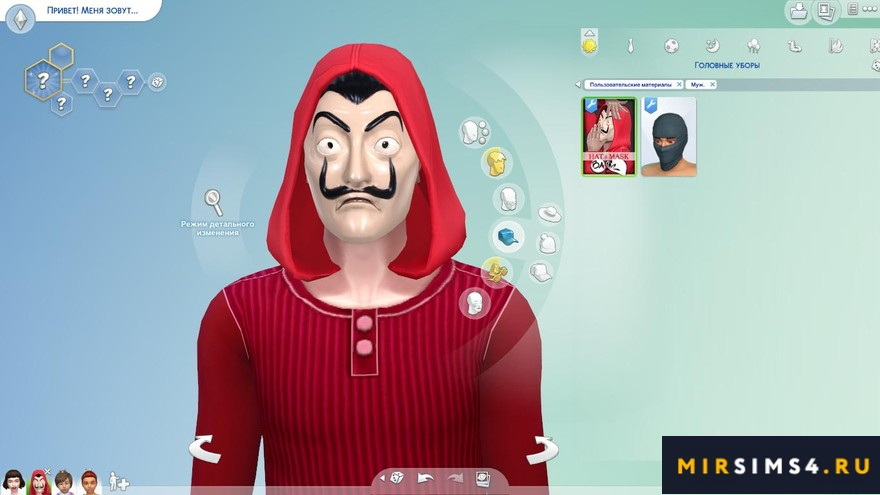Remove the 'Муж.' filter tag
Image resolution: width=880 pixels, height=495 pixels.
click(x=712, y=84)
